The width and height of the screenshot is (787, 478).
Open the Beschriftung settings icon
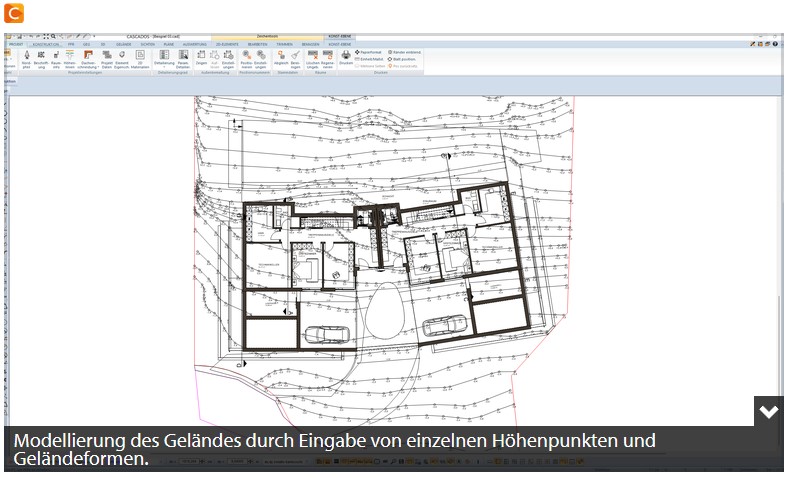(x=41, y=59)
